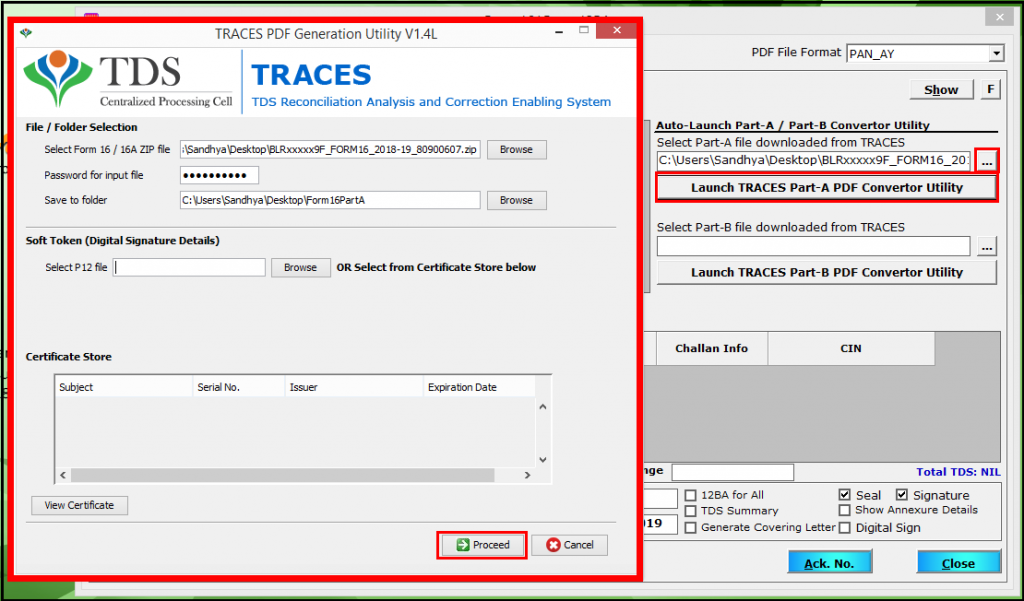Browse for the Form 16 / 16A ZIP file
Viewport: 1024px width, 601px height.
[516, 150]
